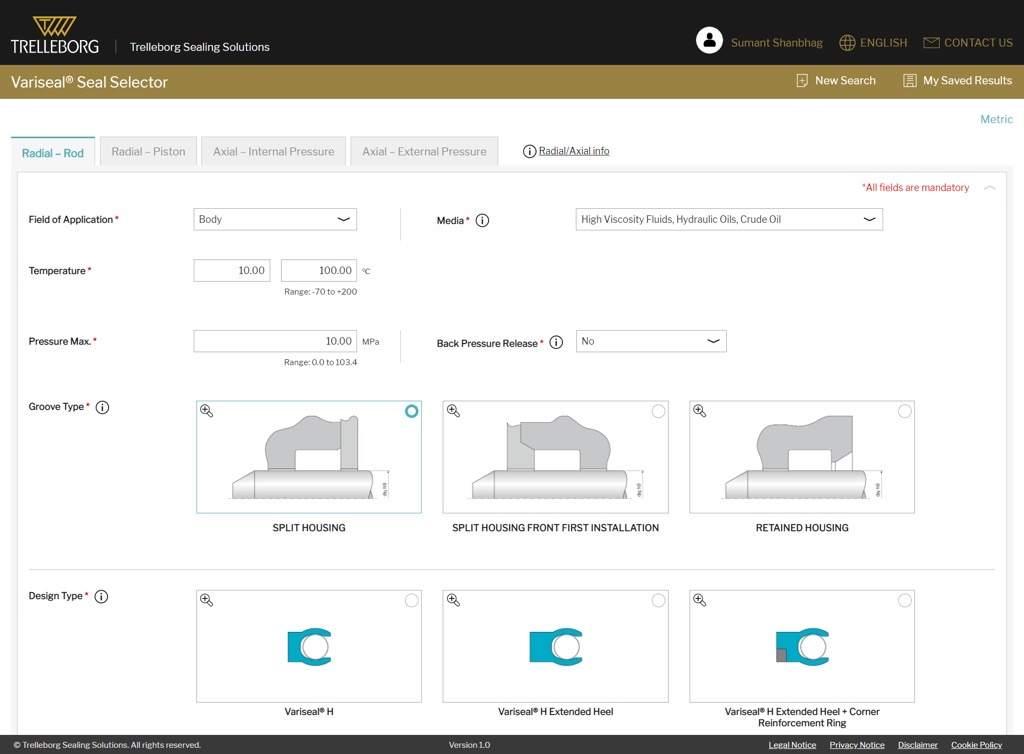This screenshot has width=1024, height=754.
Task: Choose the Variseal H design radio button
Action: [411, 600]
